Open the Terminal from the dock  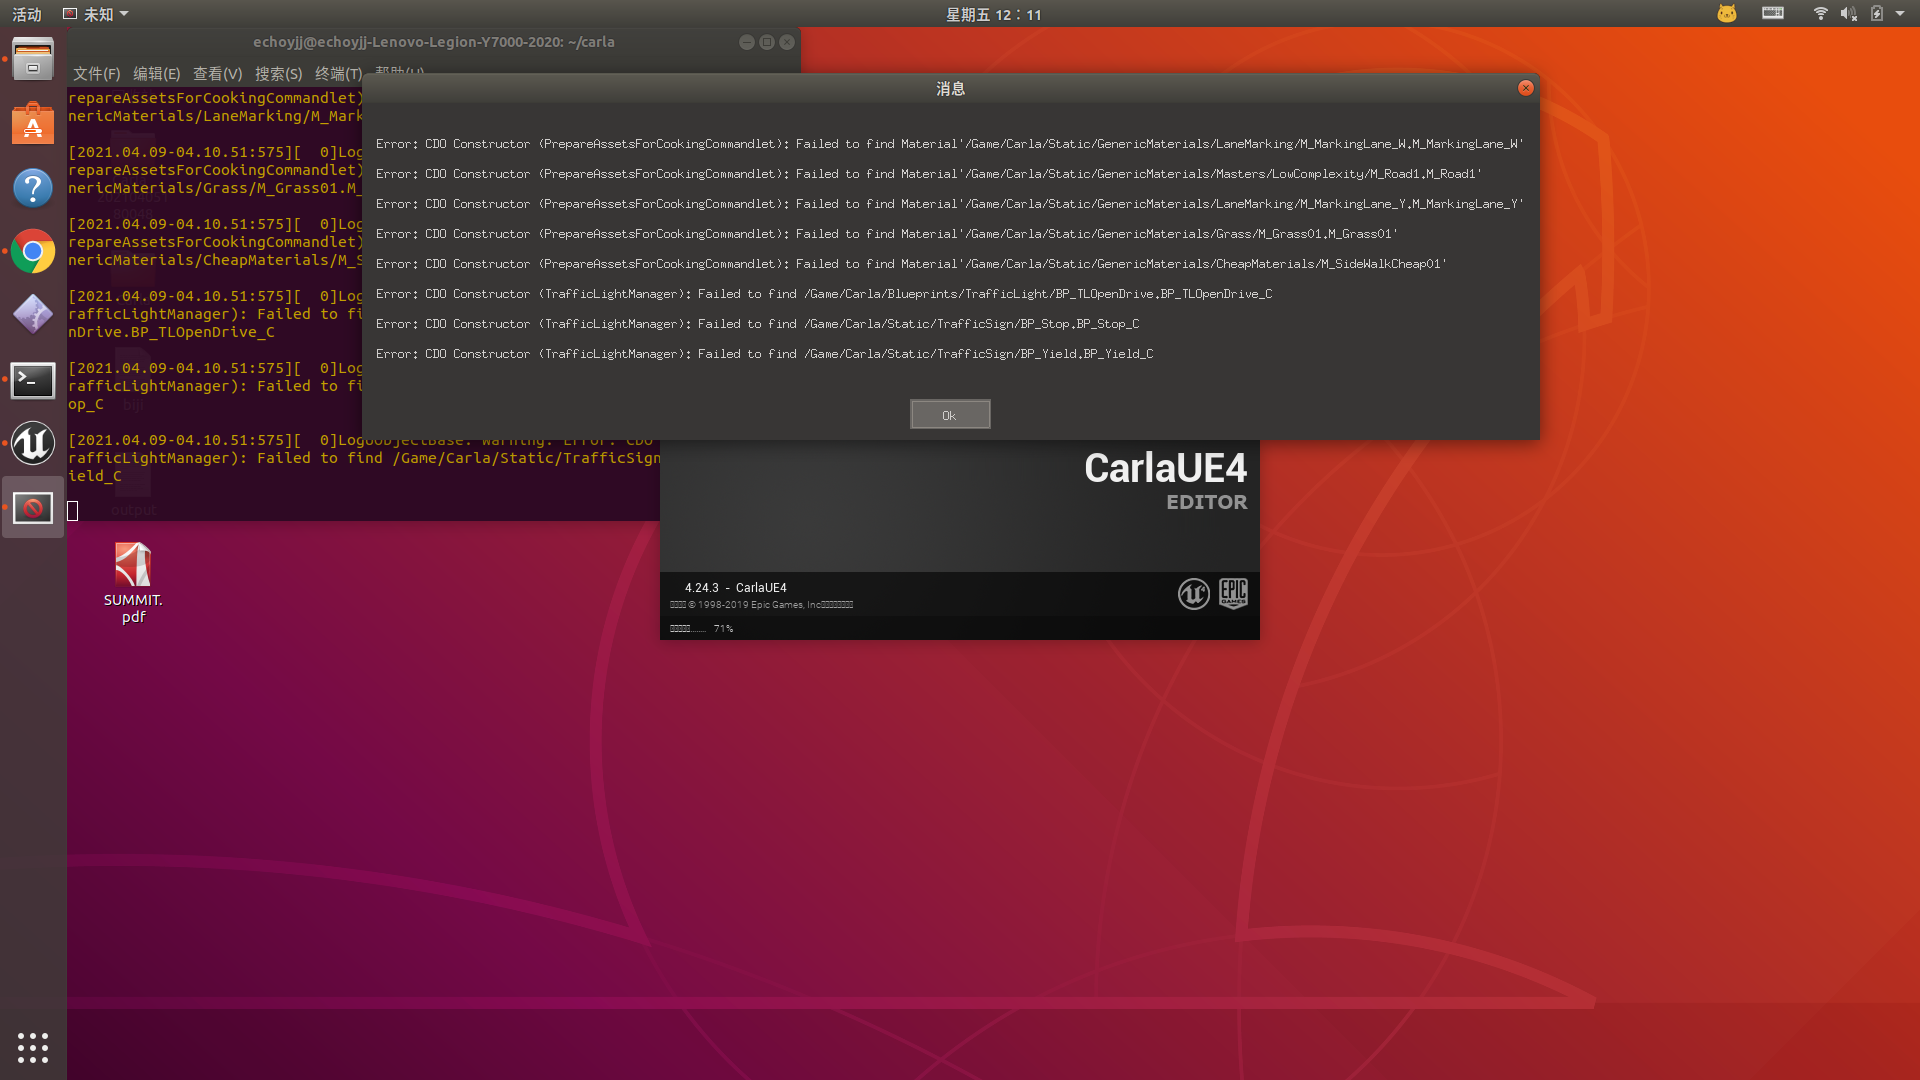coord(33,380)
